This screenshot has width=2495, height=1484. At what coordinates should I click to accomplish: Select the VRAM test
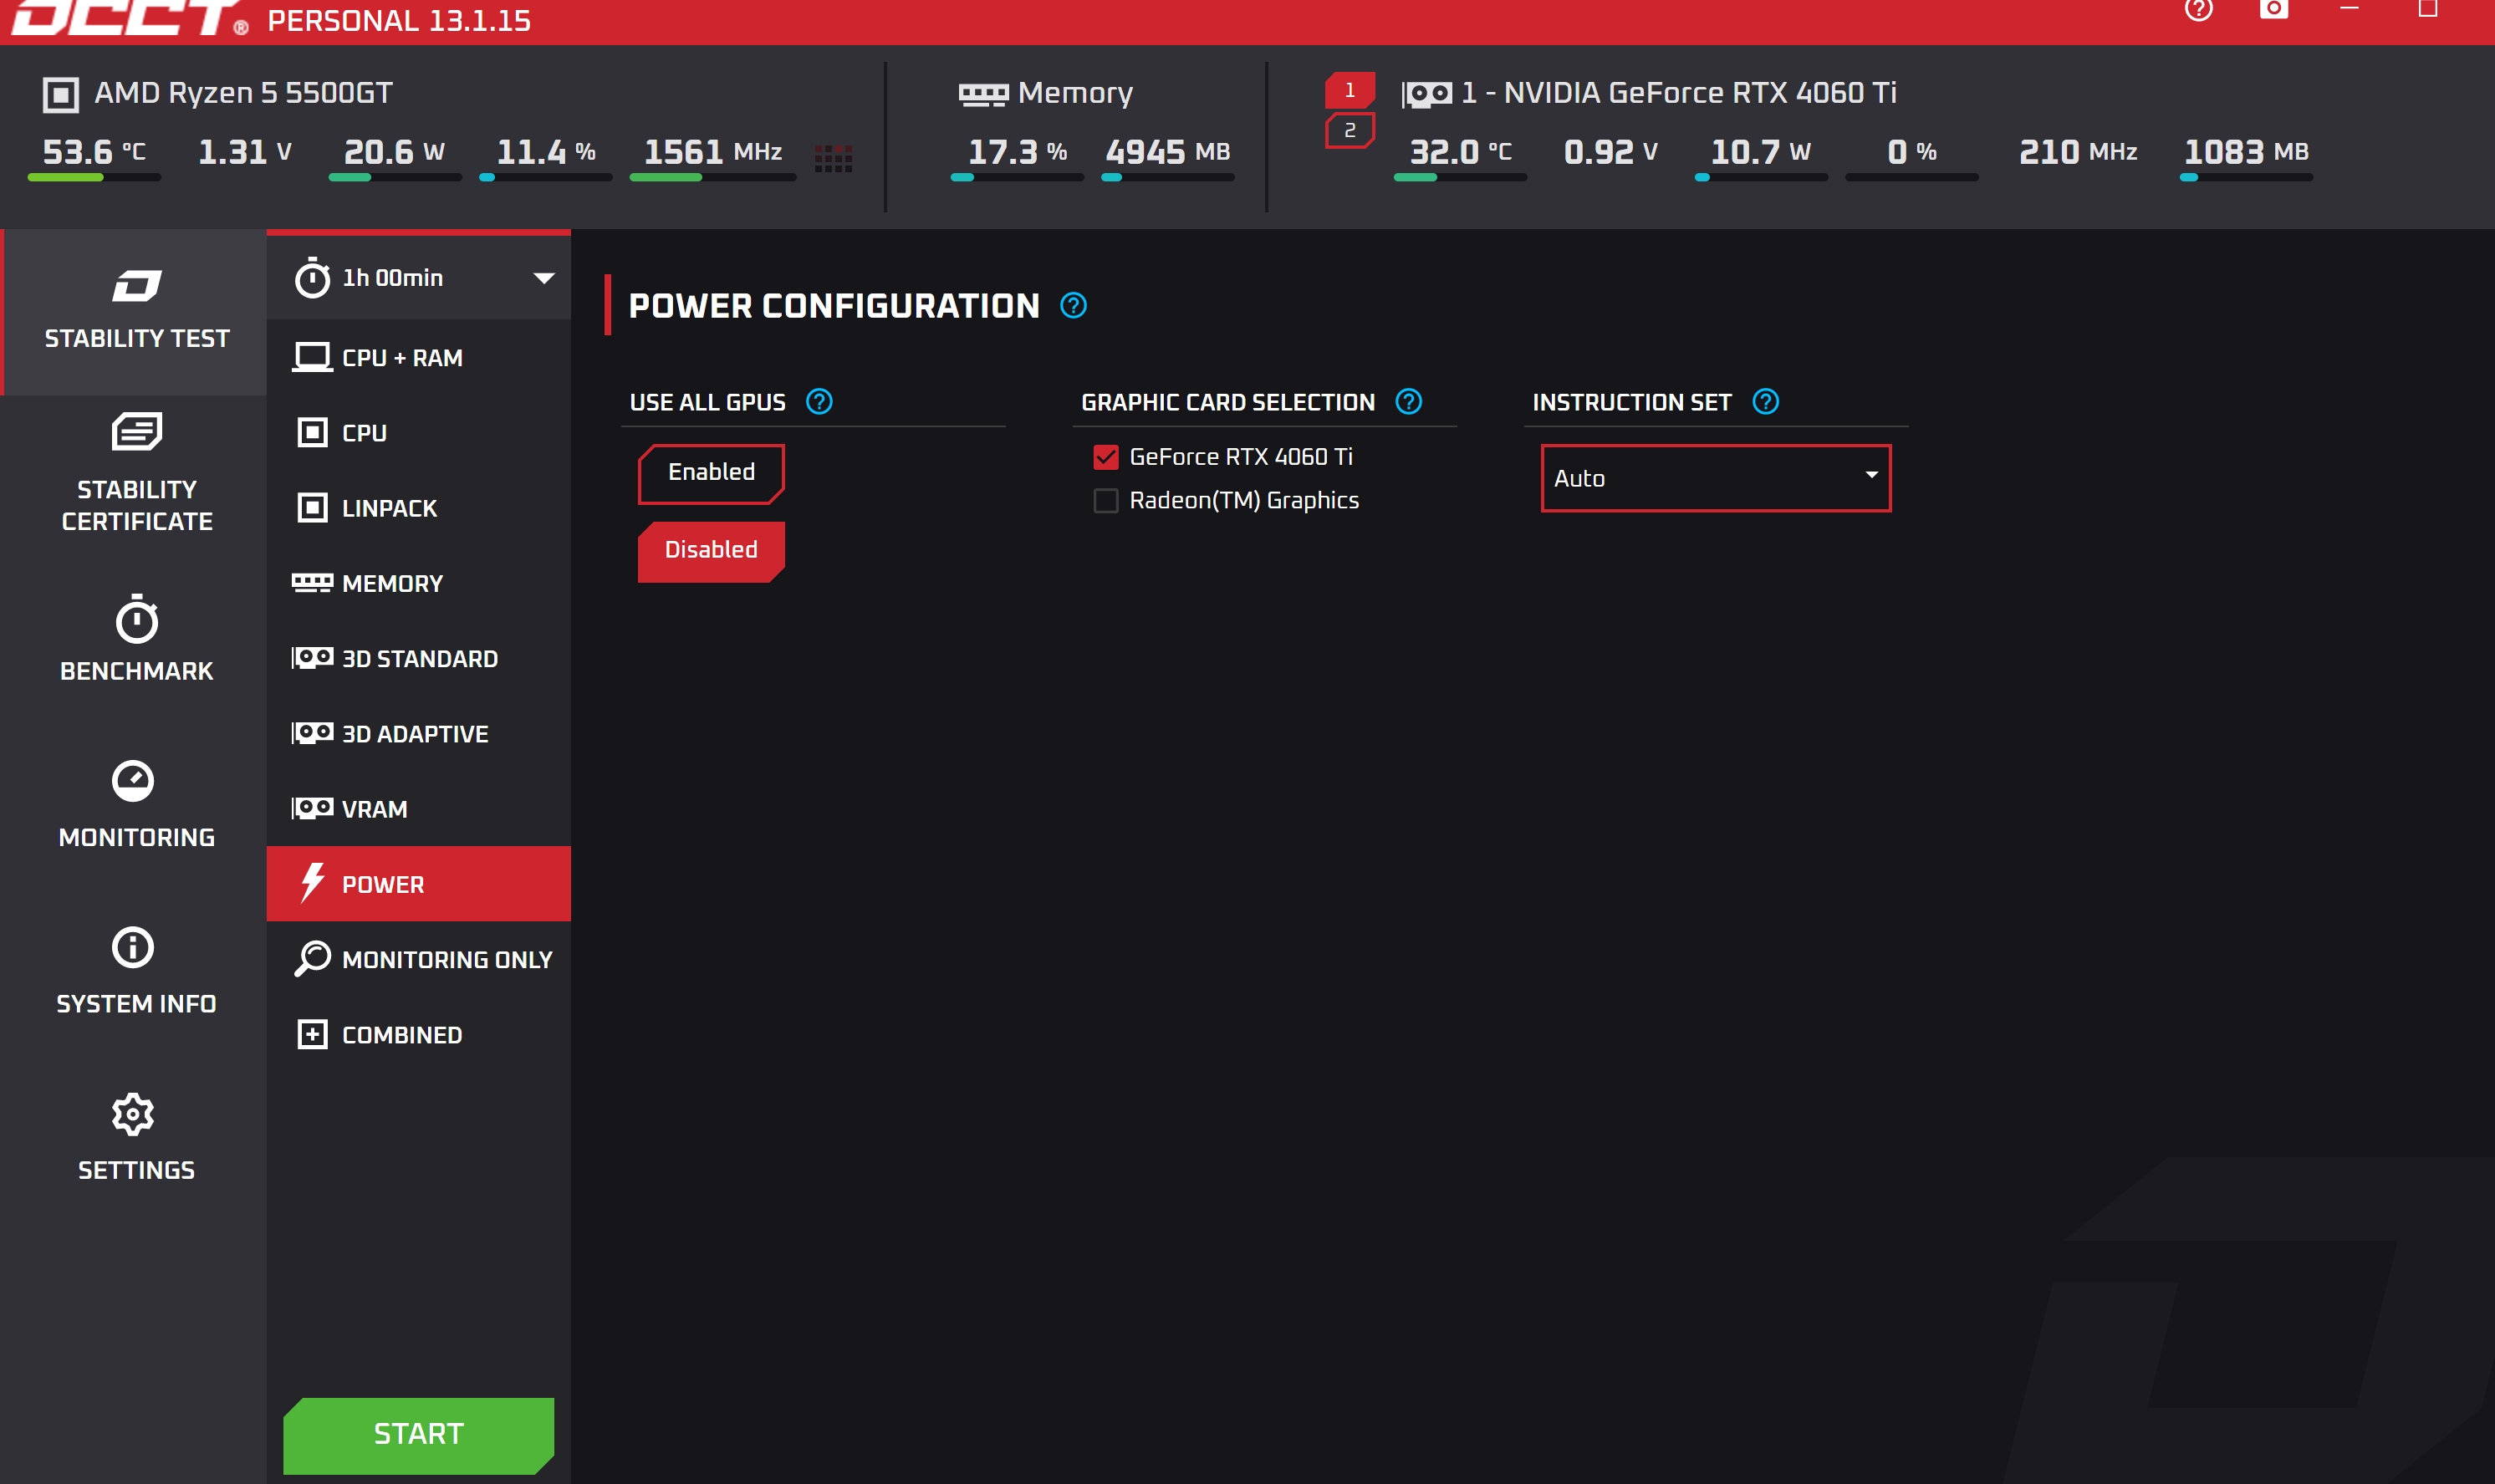pos(418,809)
